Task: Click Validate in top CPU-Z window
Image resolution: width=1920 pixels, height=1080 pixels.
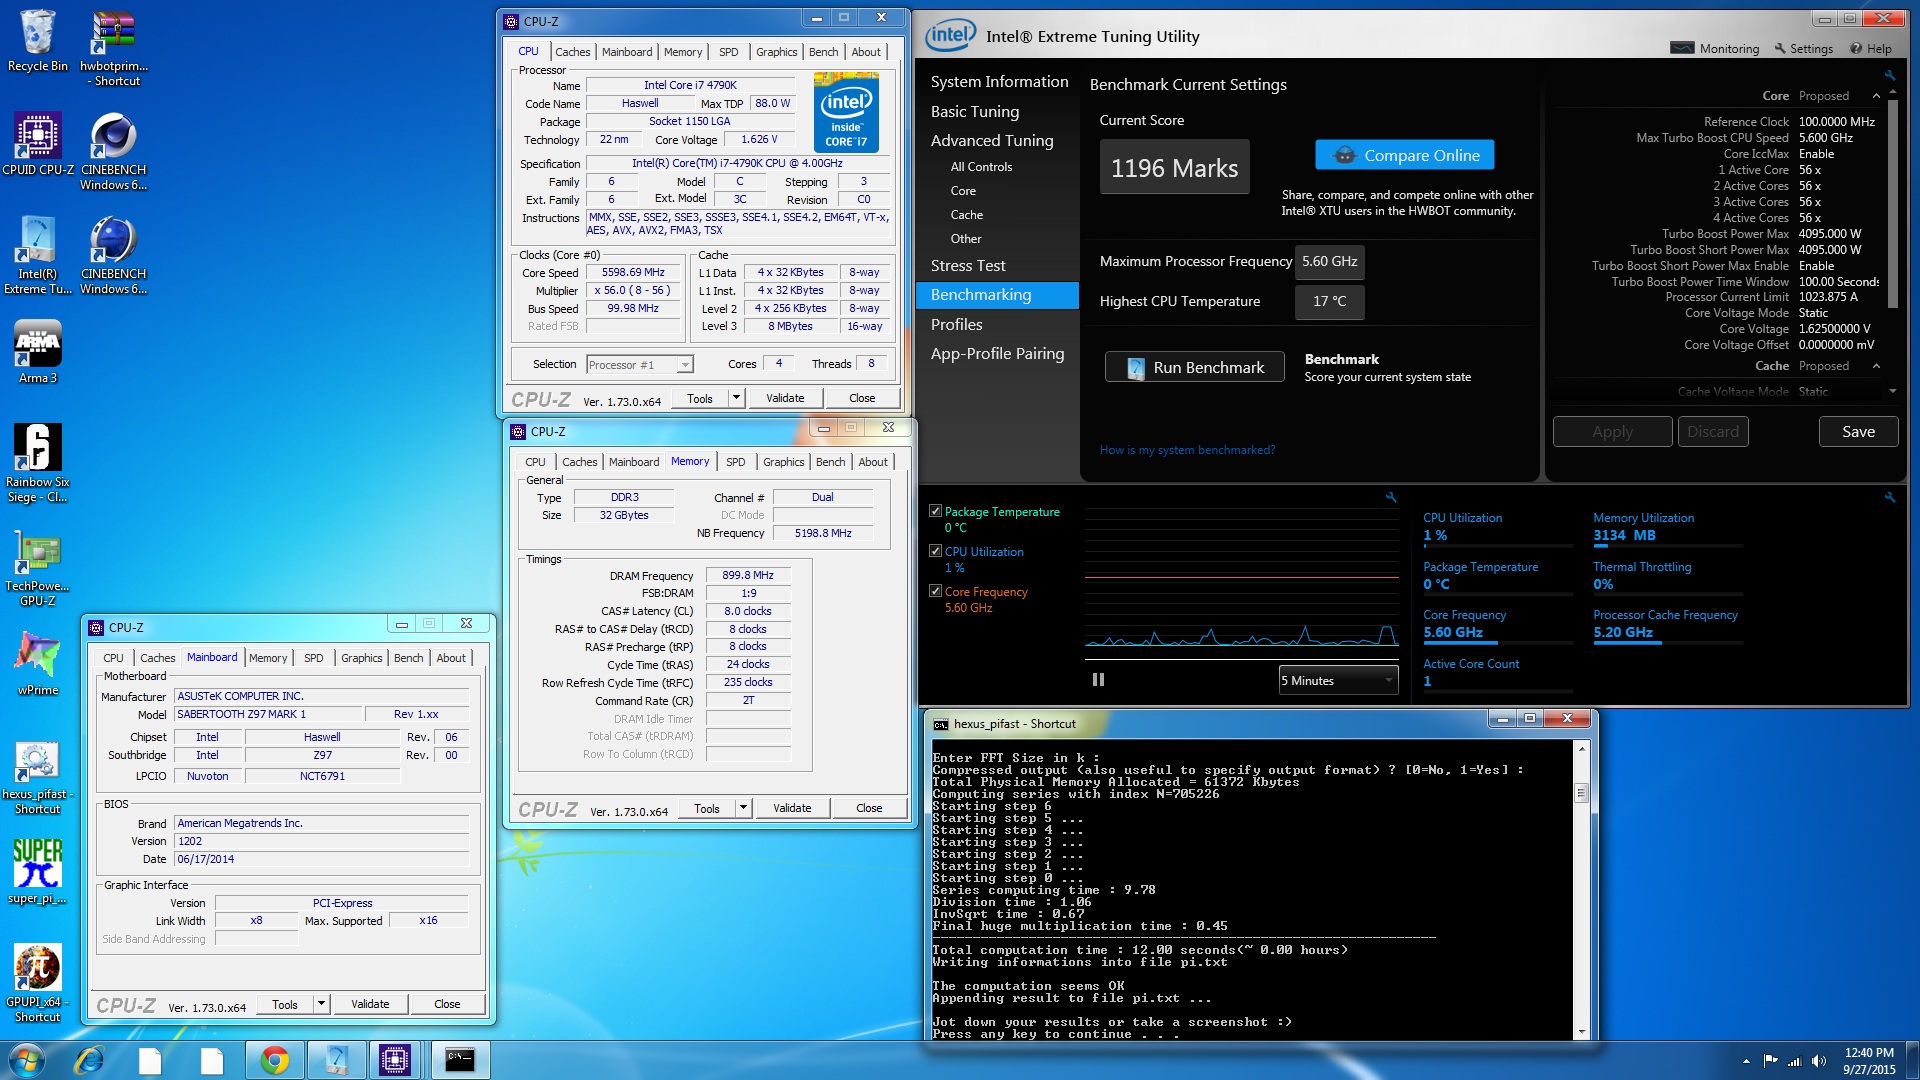Action: click(785, 398)
